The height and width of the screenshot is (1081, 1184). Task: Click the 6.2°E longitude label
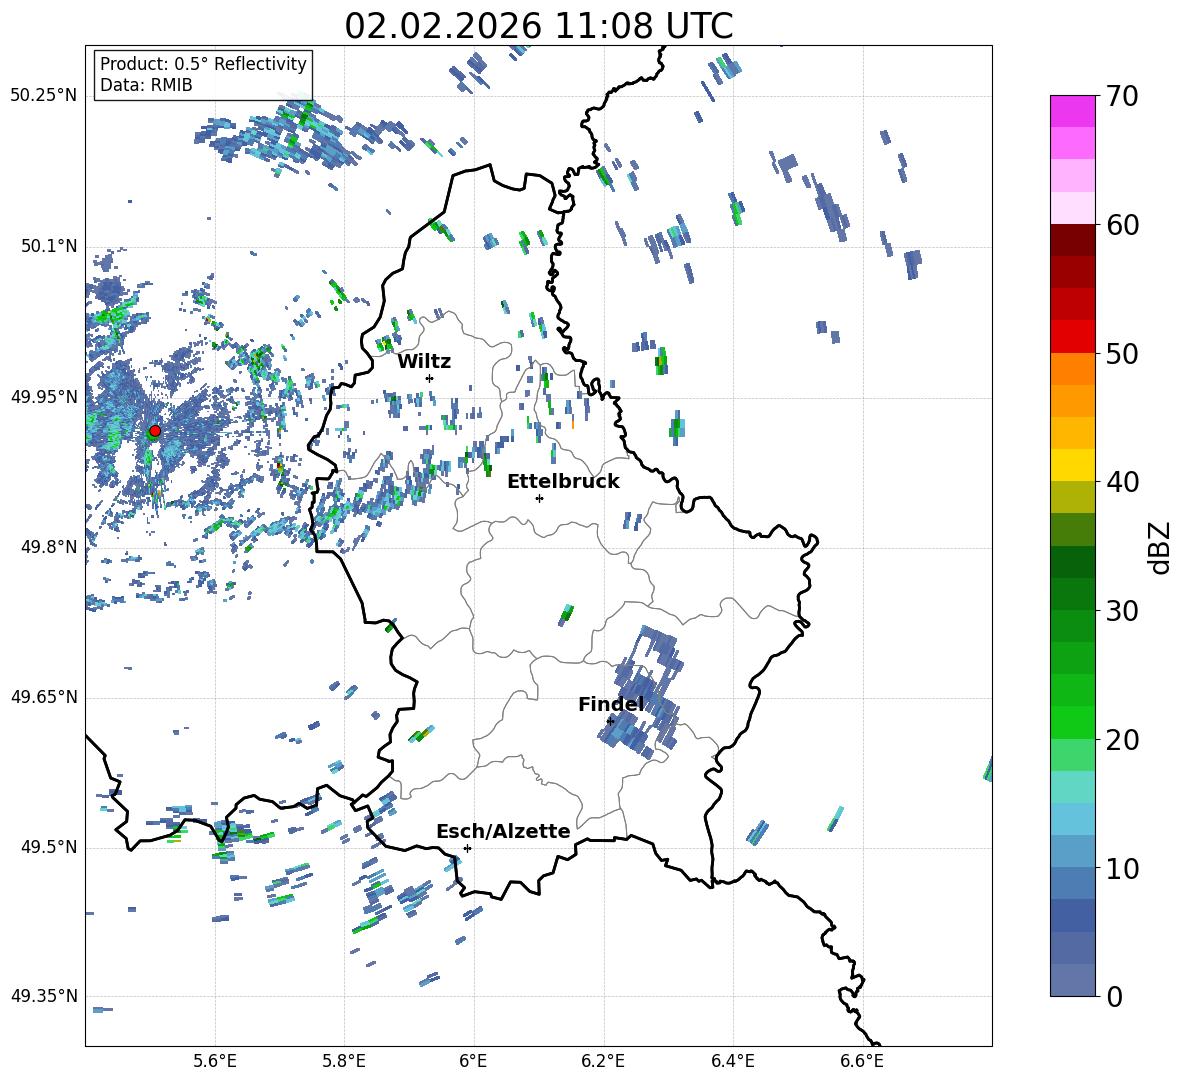[x=603, y=1061]
